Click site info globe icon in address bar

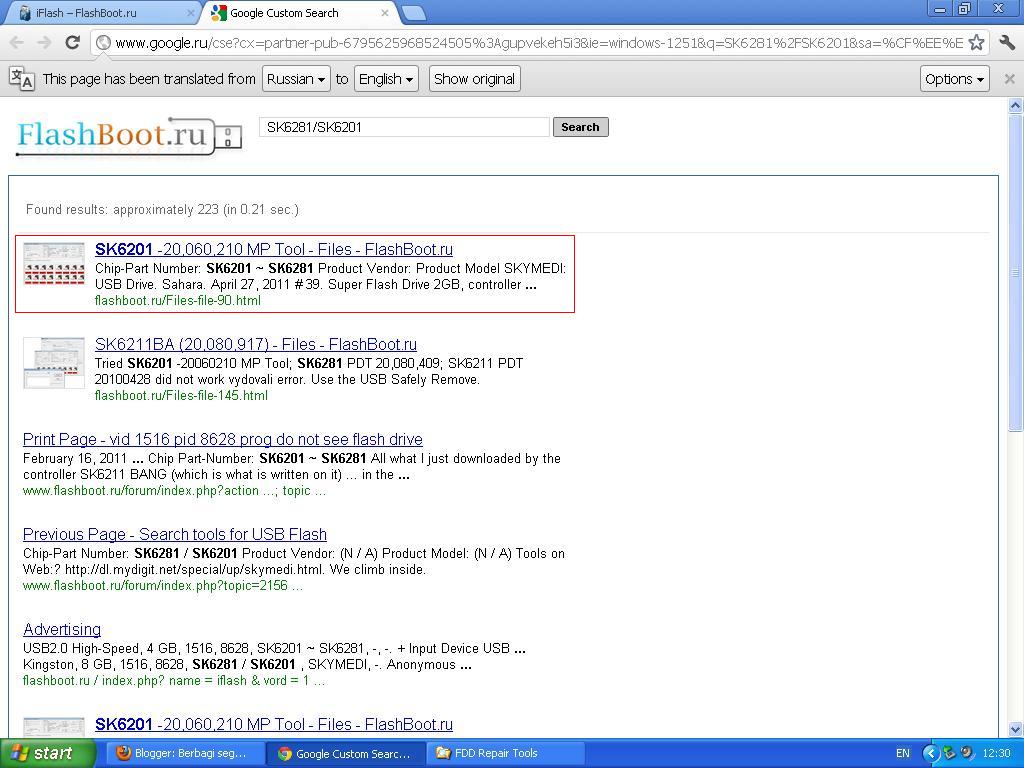click(103, 43)
